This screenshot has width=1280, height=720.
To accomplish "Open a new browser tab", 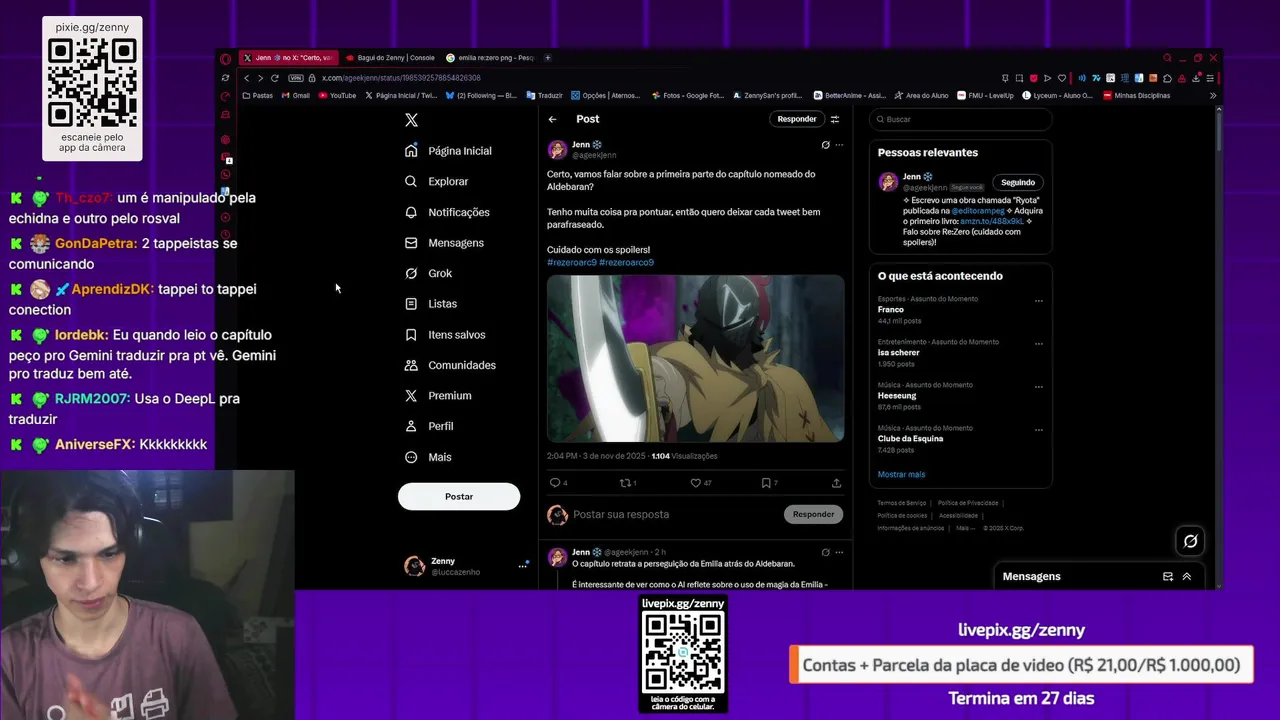I will 548,58.
